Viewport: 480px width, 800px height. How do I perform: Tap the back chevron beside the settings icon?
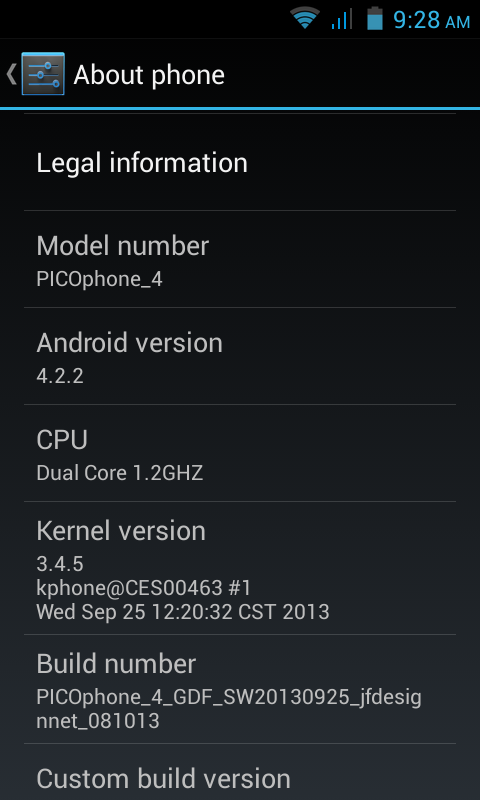(x=11, y=74)
